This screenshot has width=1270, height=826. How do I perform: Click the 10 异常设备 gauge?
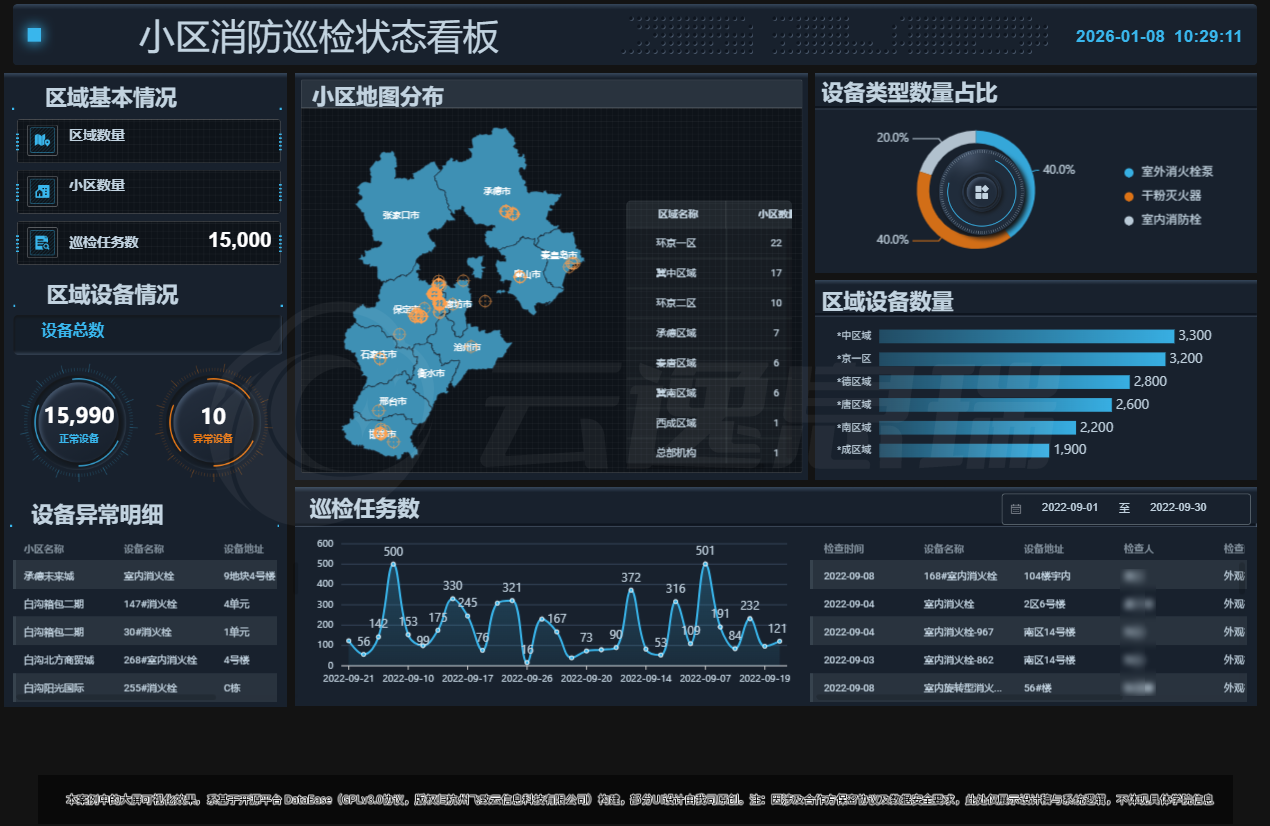213,423
